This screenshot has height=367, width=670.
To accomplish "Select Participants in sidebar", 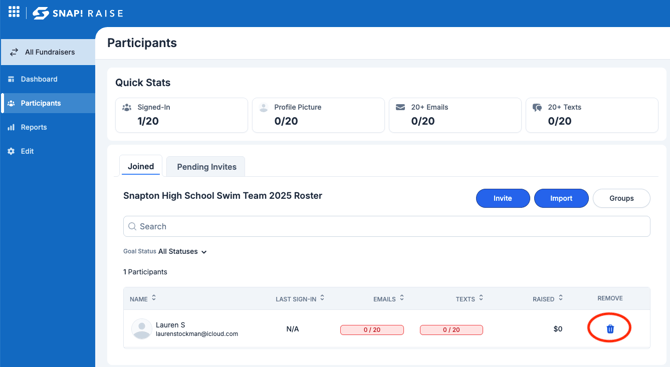I will (x=48, y=103).
